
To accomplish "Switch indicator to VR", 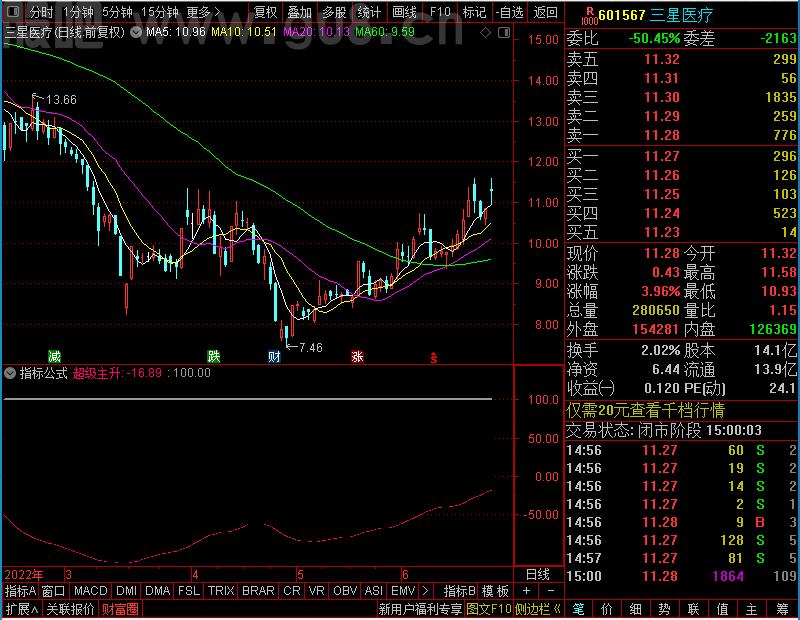I will tap(316, 591).
